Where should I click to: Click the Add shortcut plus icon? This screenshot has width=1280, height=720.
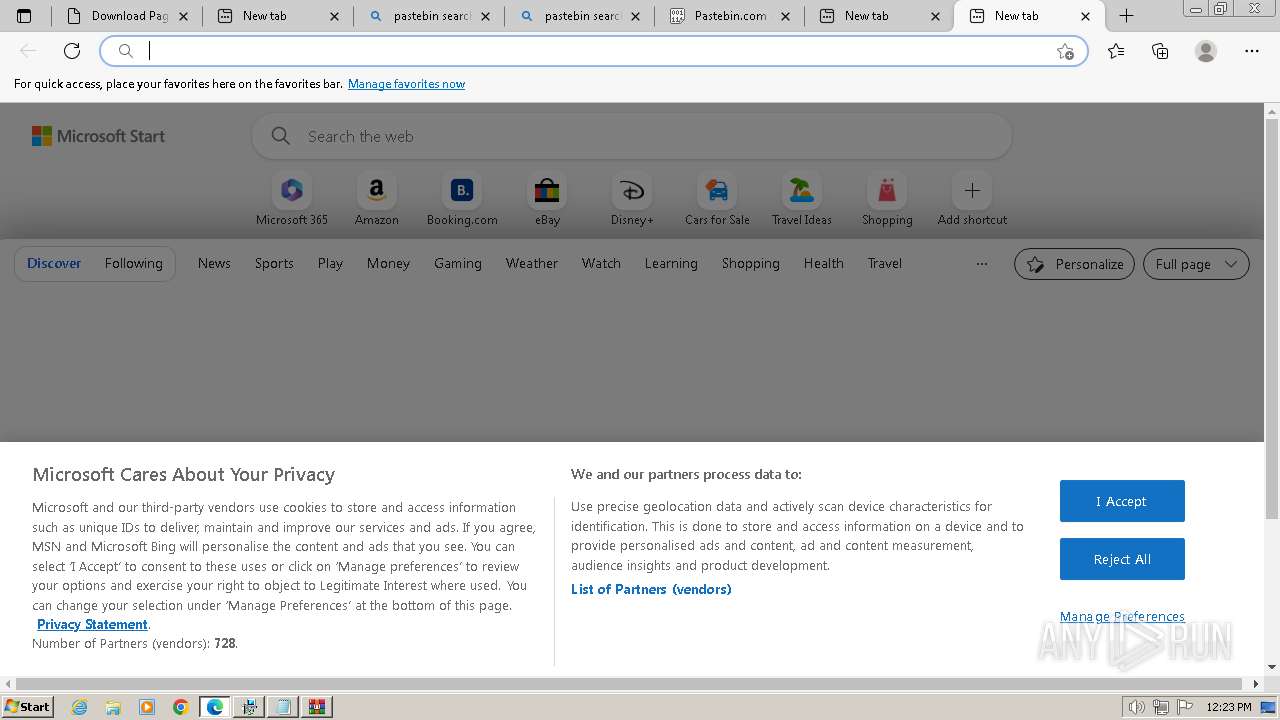pyautogui.click(x=972, y=190)
